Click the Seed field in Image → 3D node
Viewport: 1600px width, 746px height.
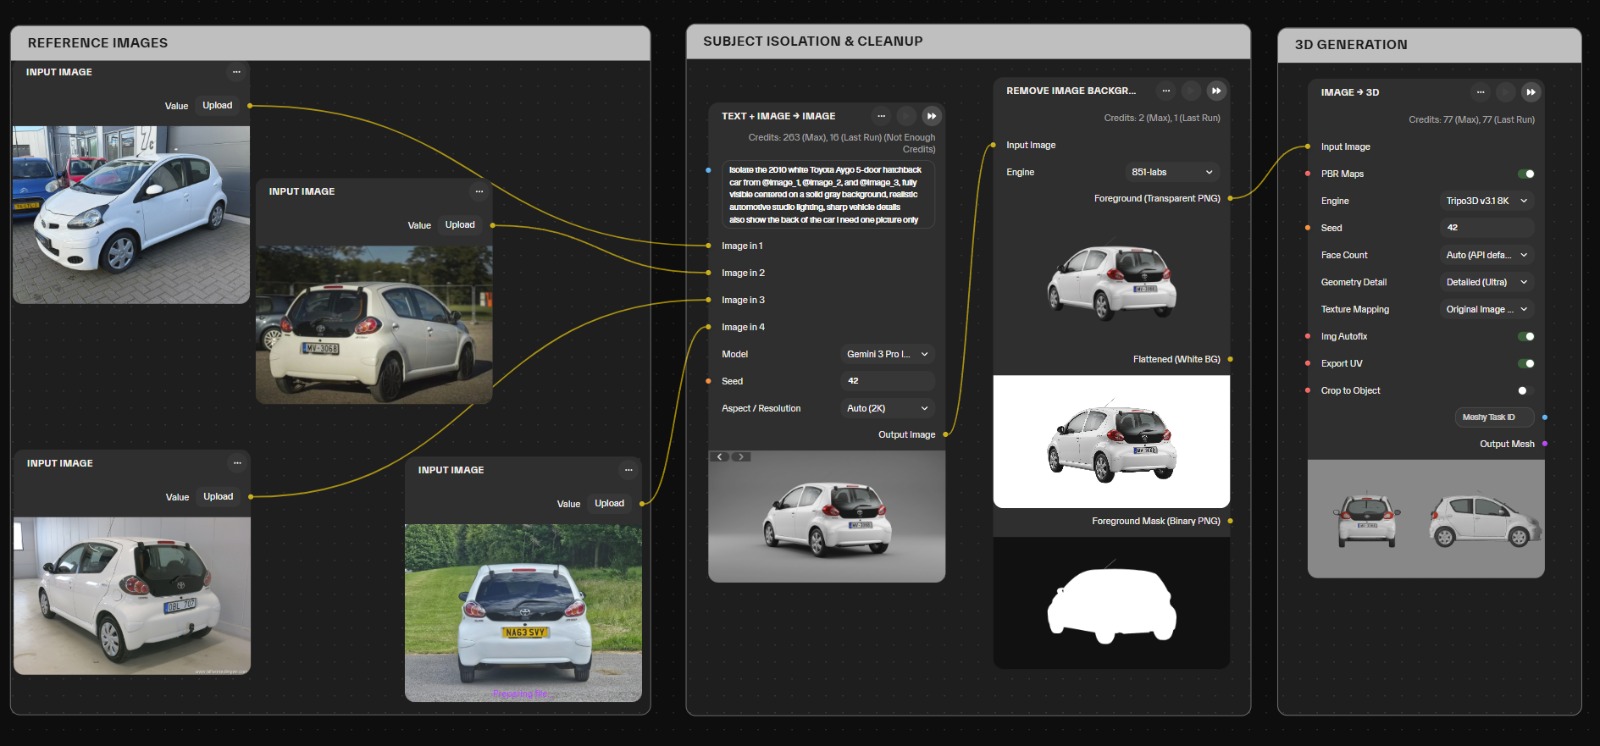(x=1487, y=228)
